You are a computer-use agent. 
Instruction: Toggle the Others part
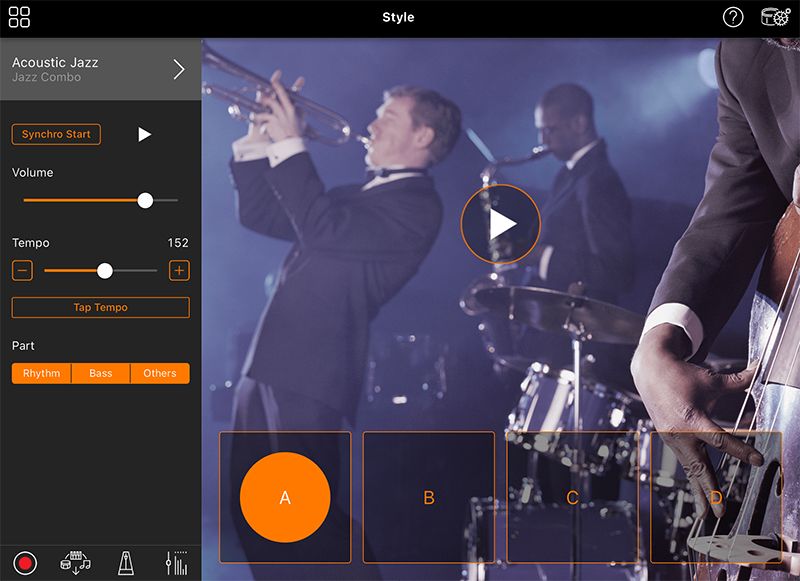(x=160, y=373)
